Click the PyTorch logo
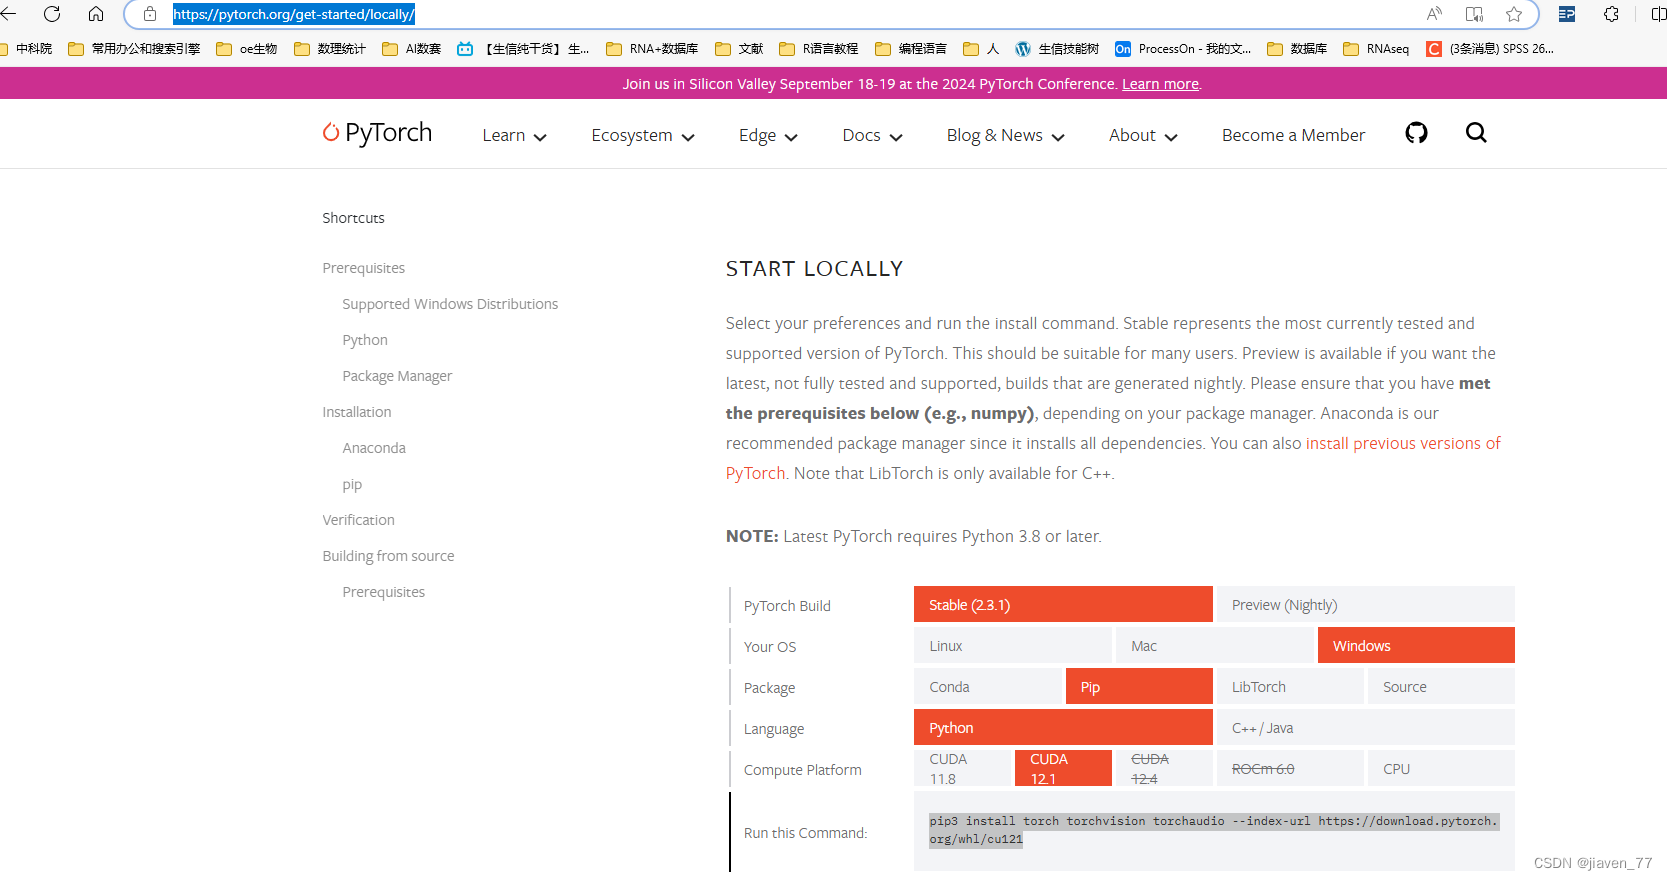The image size is (1667, 880). tap(377, 133)
